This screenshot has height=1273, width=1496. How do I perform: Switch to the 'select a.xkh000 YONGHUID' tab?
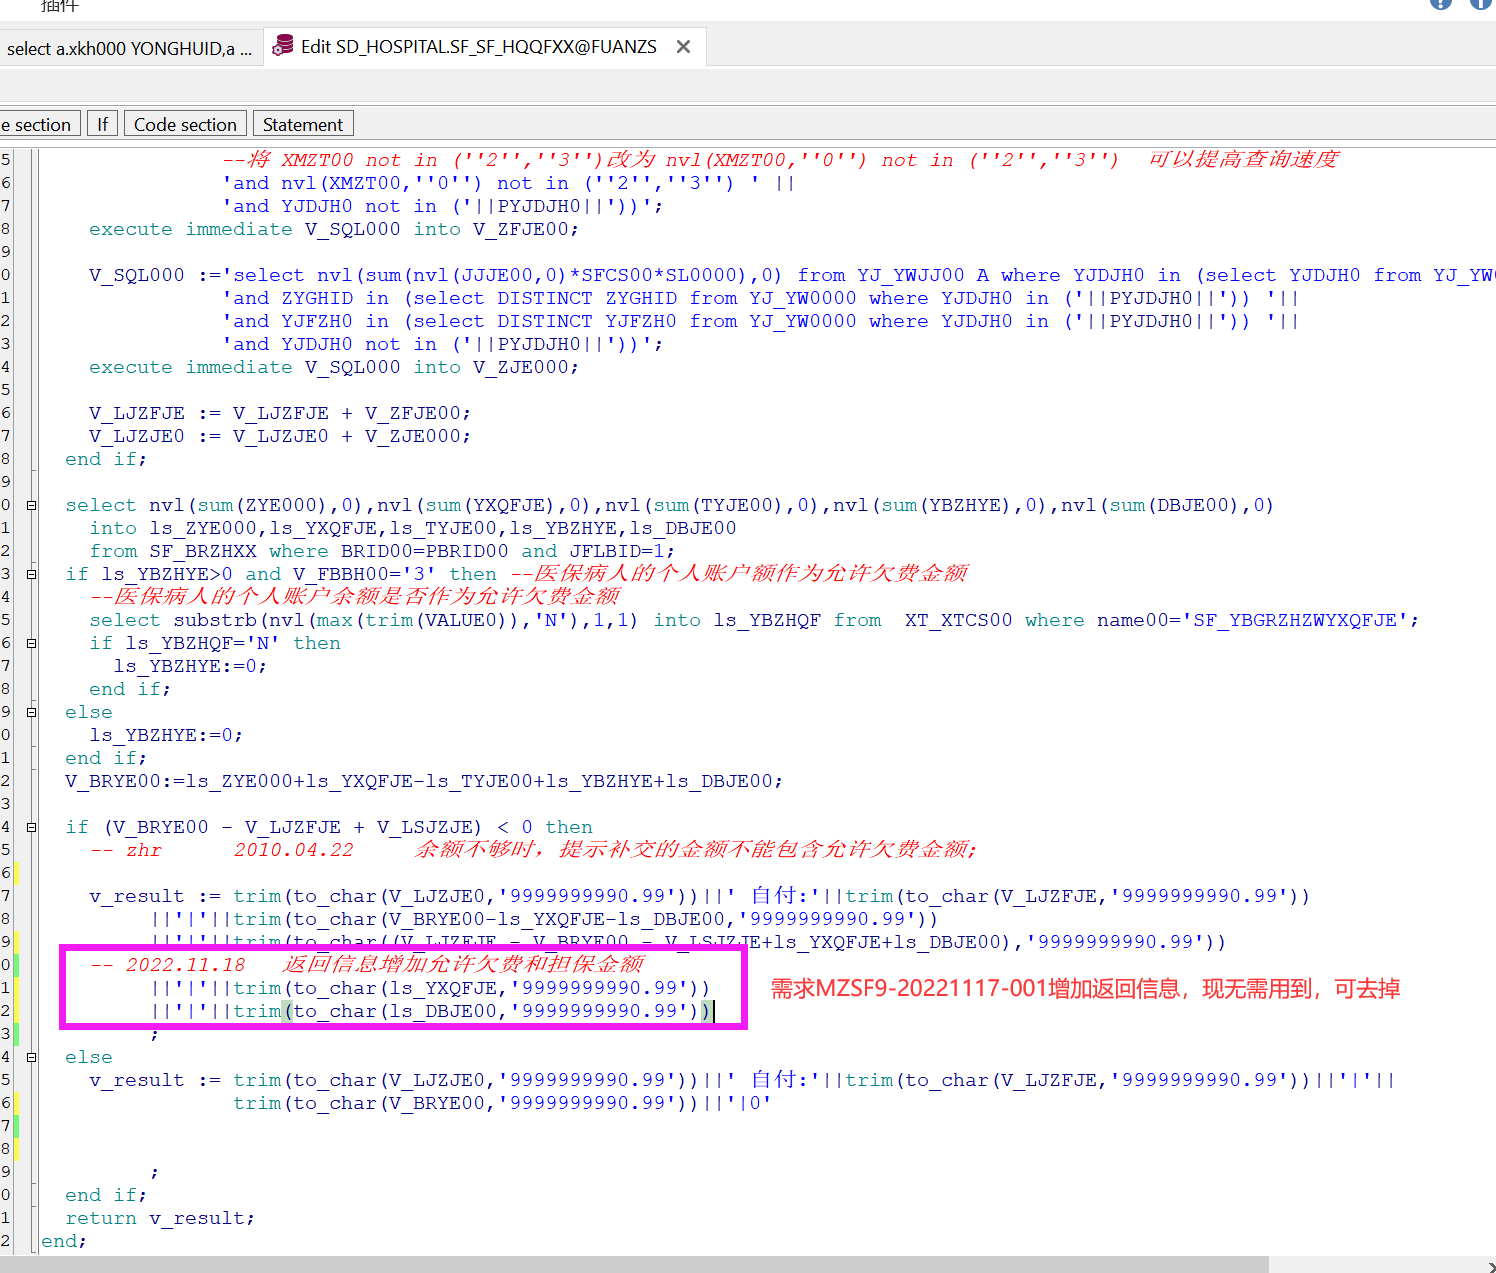130,48
